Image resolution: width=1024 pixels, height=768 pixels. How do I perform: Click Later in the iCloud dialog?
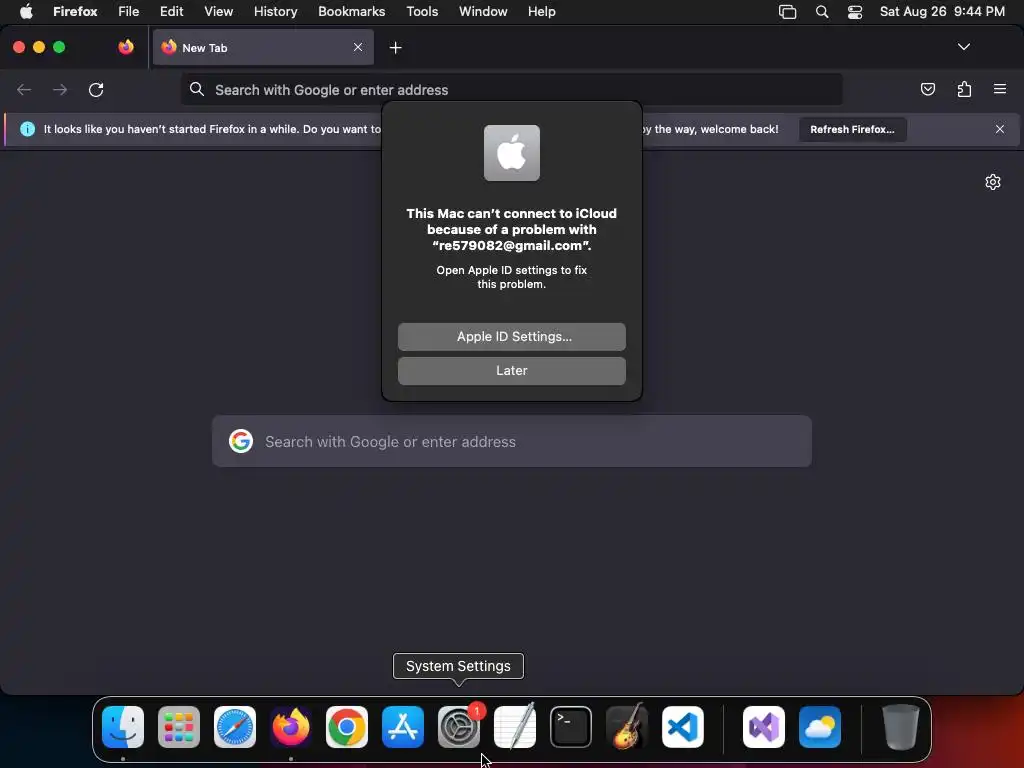tap(511, 370)
